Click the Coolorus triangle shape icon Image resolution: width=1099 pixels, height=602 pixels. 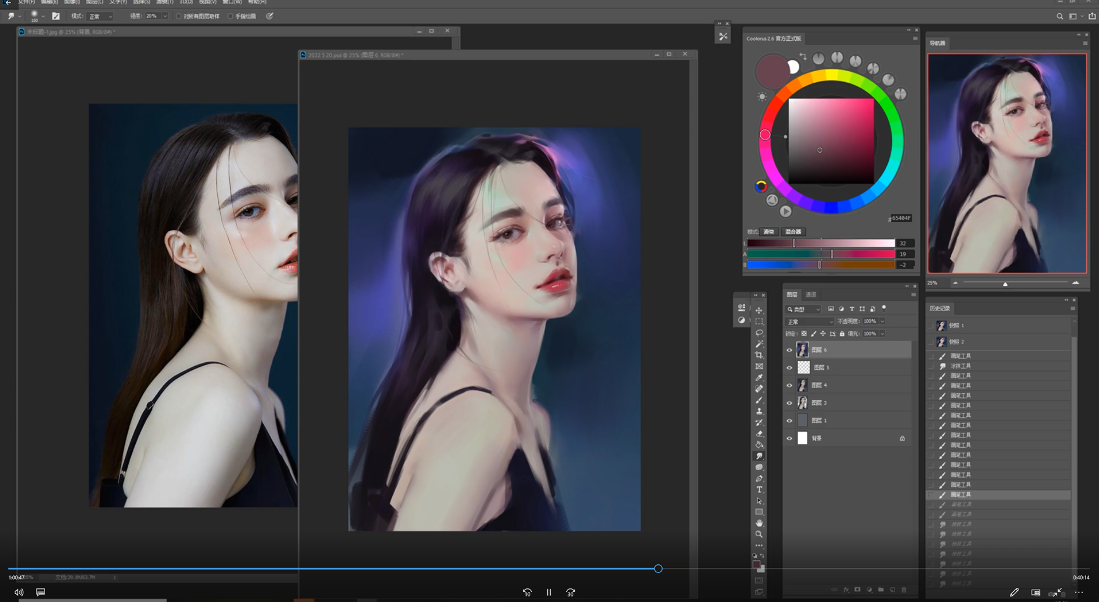(x=772, y=200)
